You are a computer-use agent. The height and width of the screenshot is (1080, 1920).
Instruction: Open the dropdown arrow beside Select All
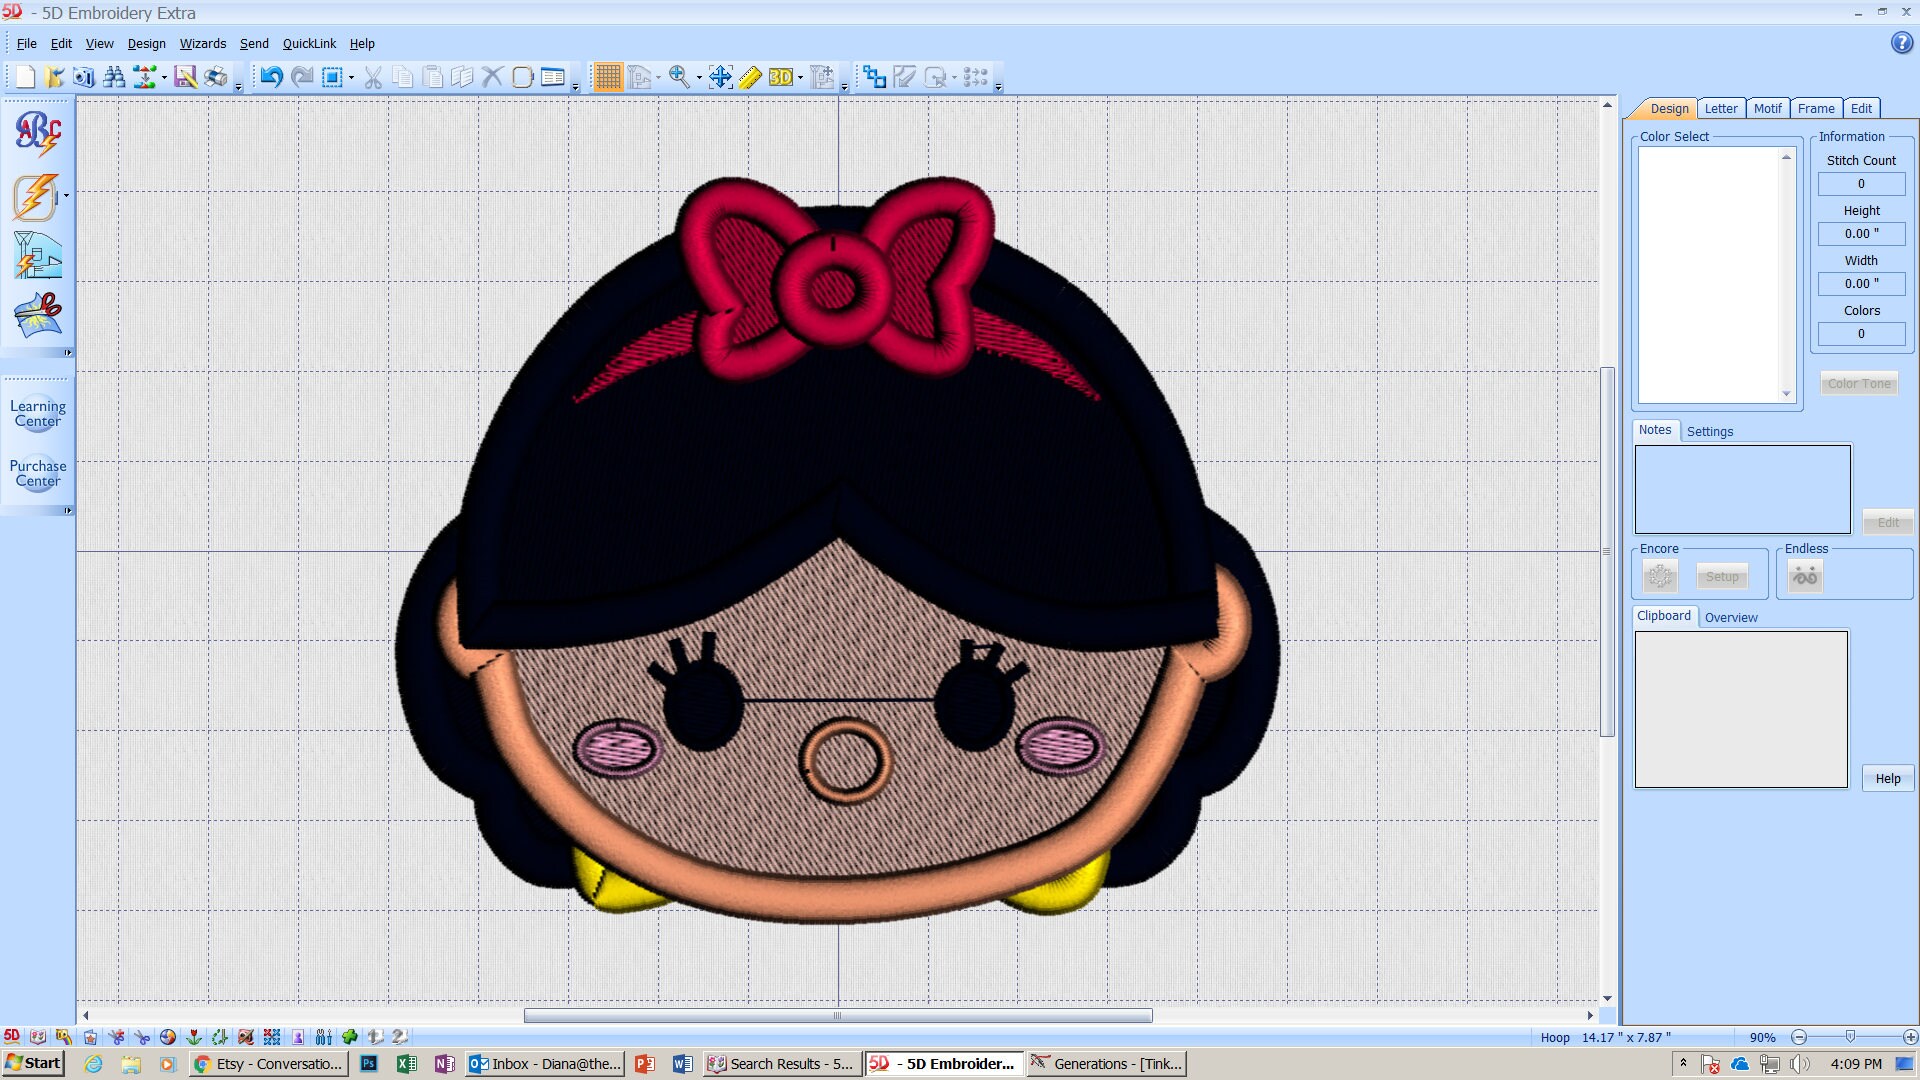tap(351, 78)
